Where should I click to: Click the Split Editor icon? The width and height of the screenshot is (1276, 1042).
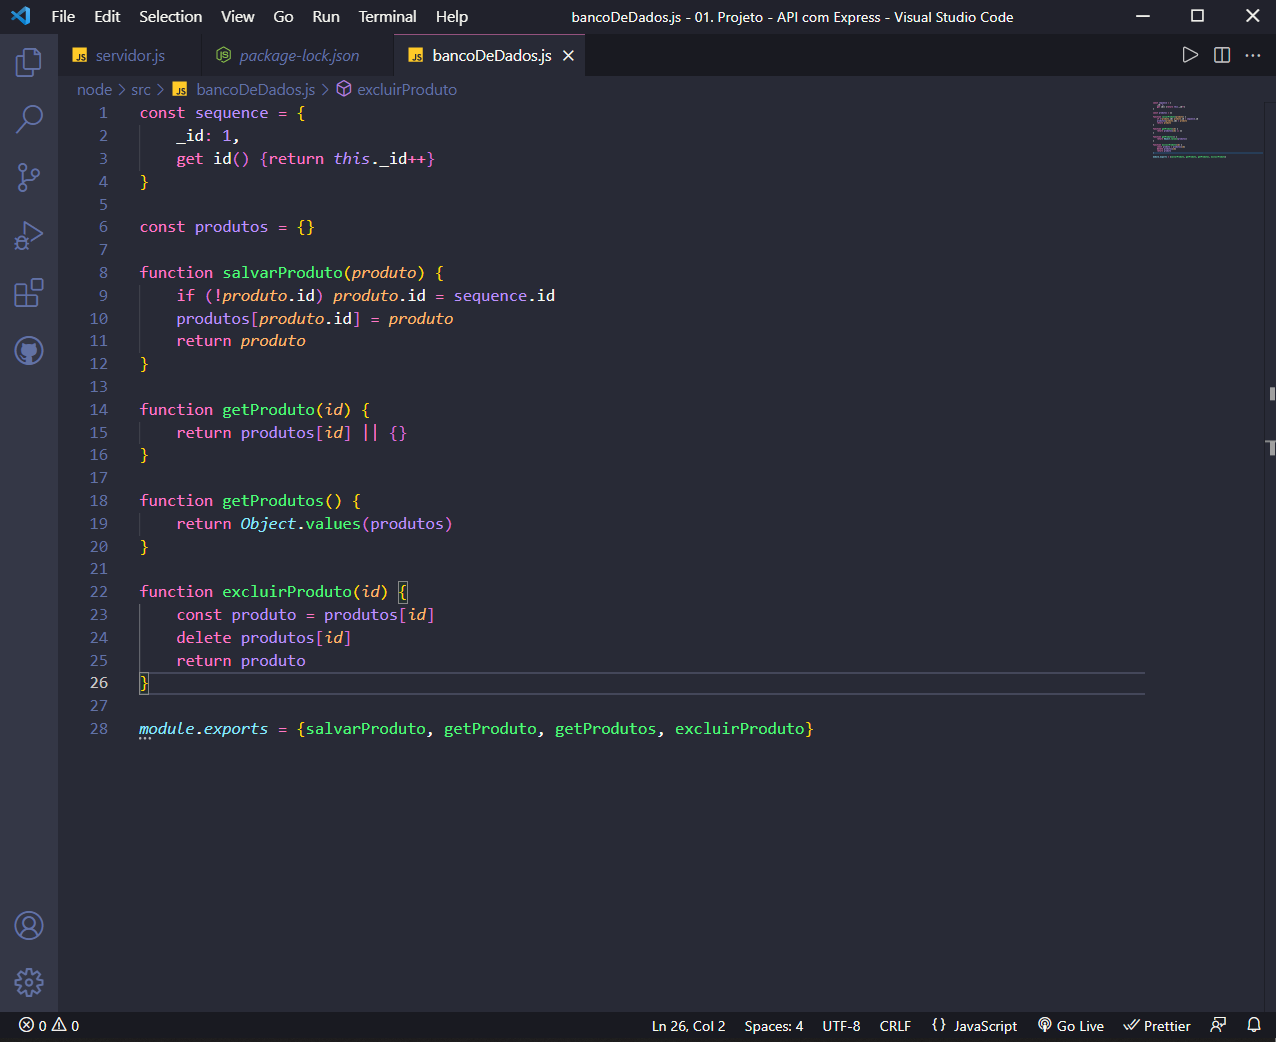point(1221,56)
